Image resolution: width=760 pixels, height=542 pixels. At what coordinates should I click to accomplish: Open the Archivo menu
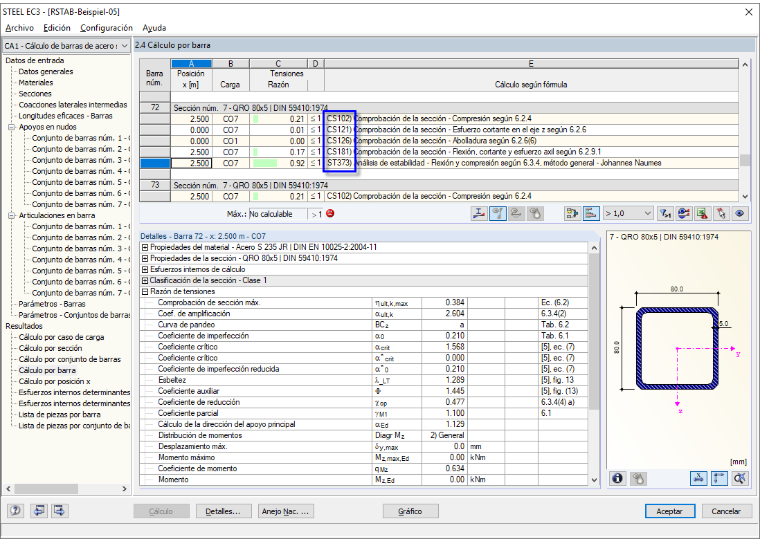click(20, 28)
